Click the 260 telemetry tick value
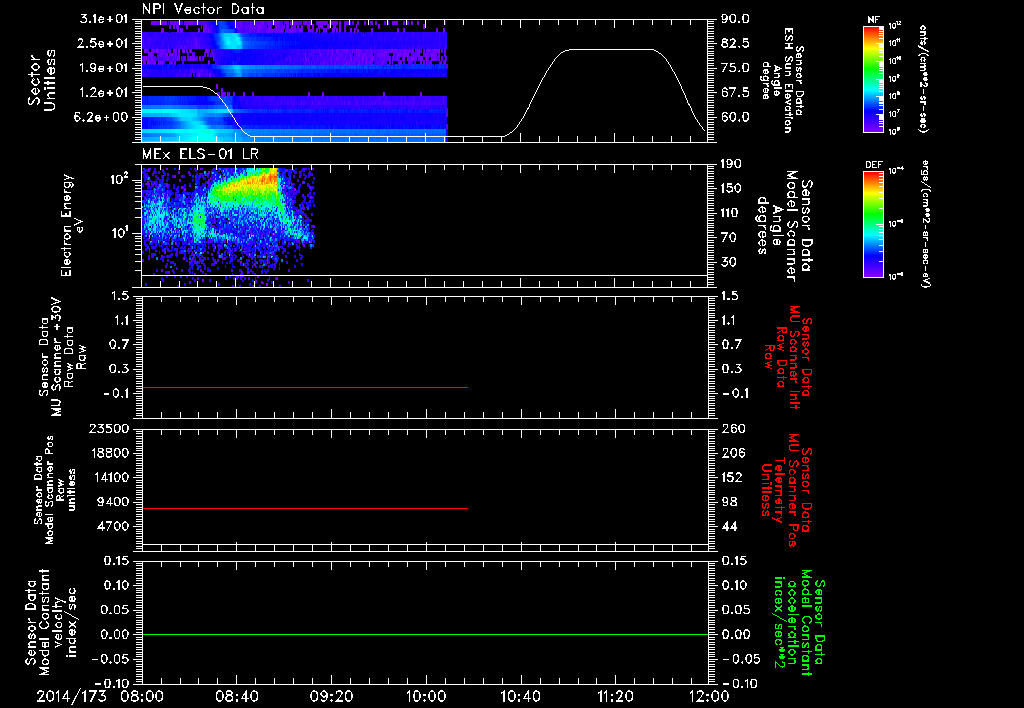The height and width of the screenshot is (708, 1024). (x=732, y=428)
